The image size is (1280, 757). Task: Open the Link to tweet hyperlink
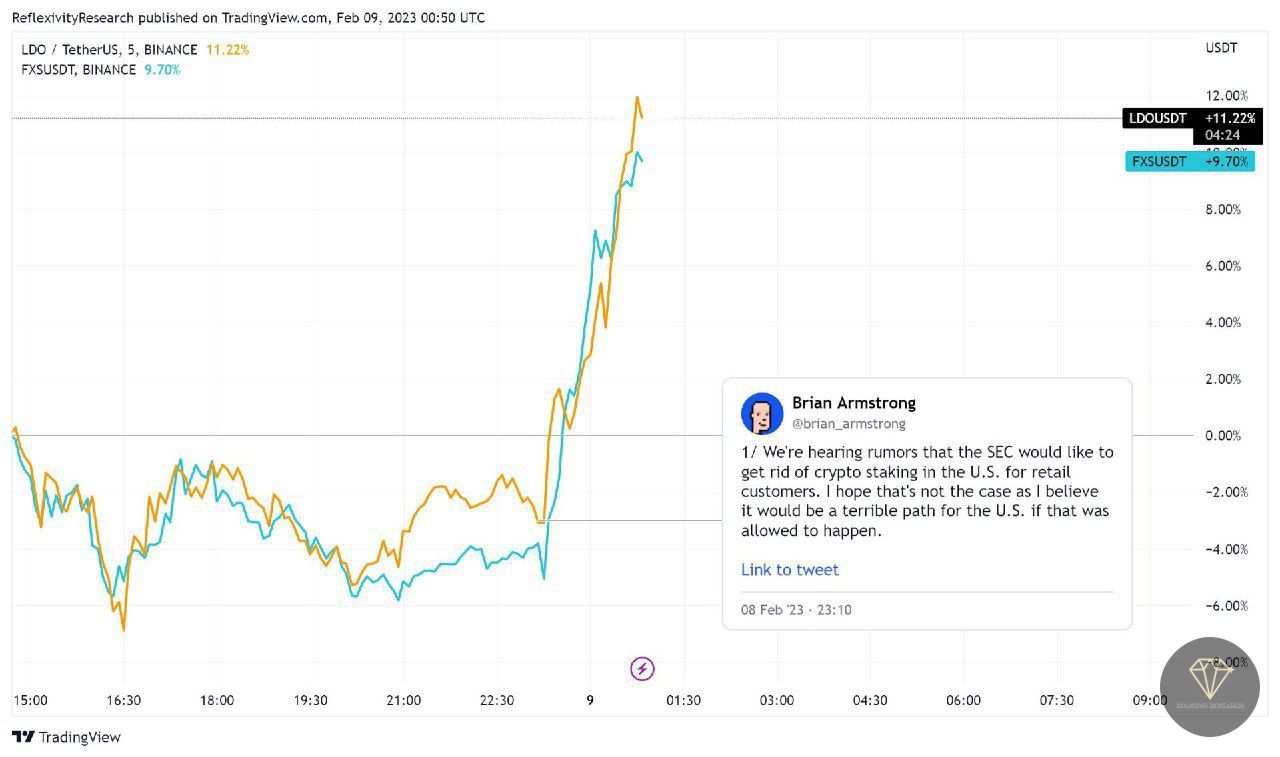click(x=789, y=570)
